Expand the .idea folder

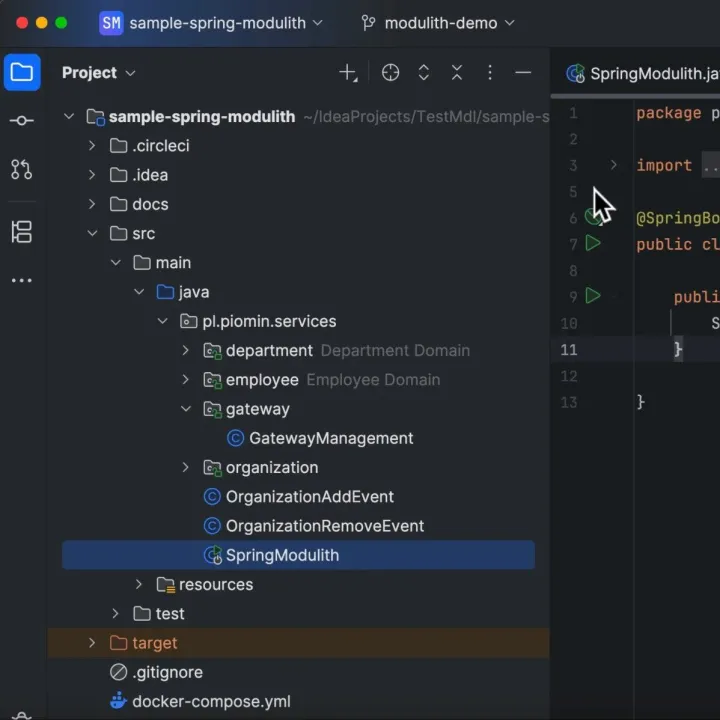[x=92, y=175]
